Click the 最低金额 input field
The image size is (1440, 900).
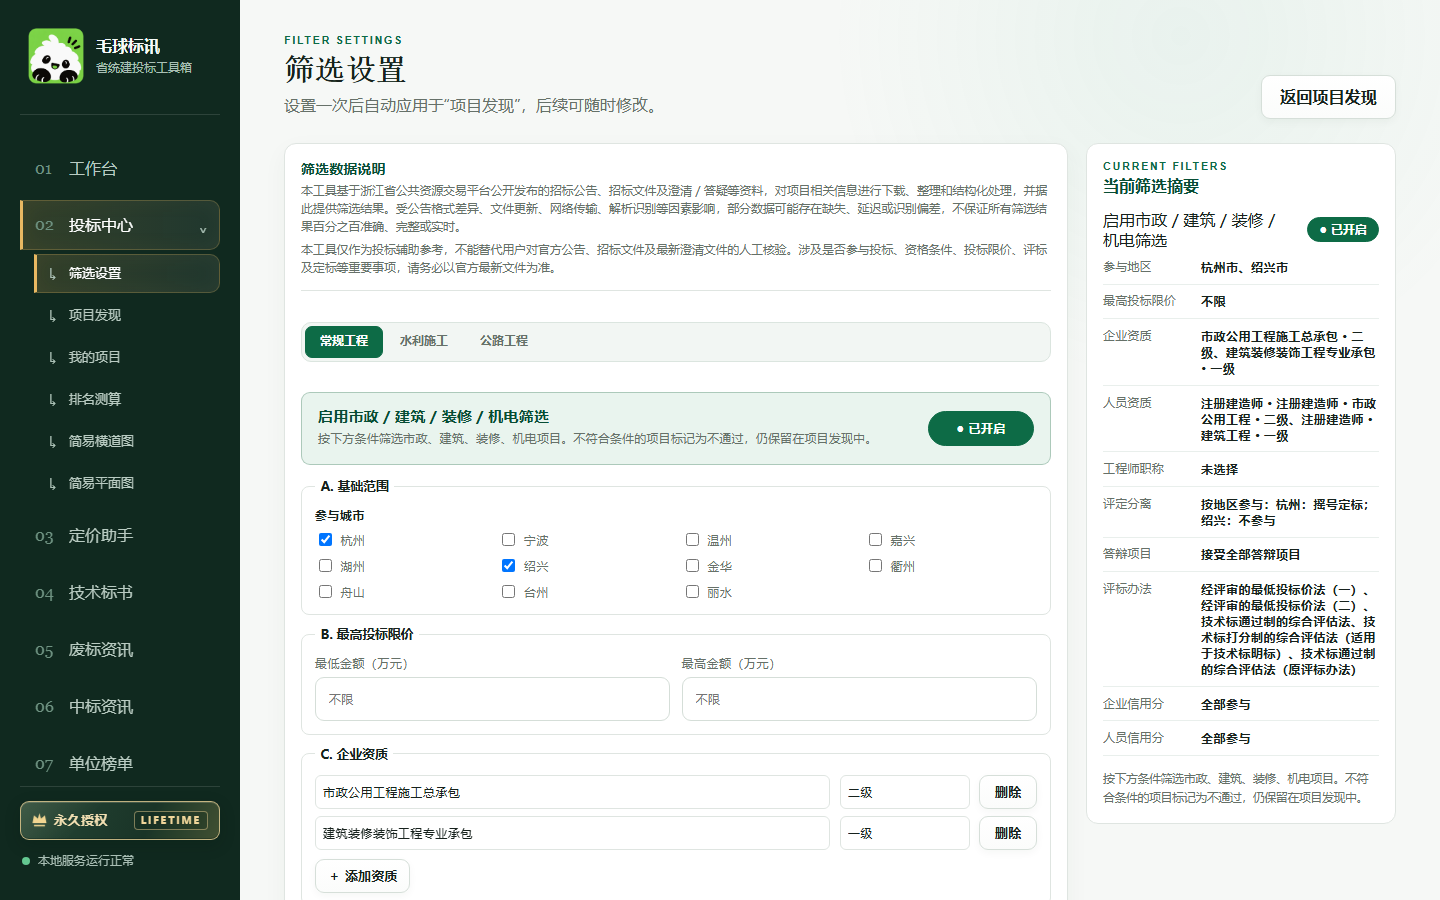point(492,699)
